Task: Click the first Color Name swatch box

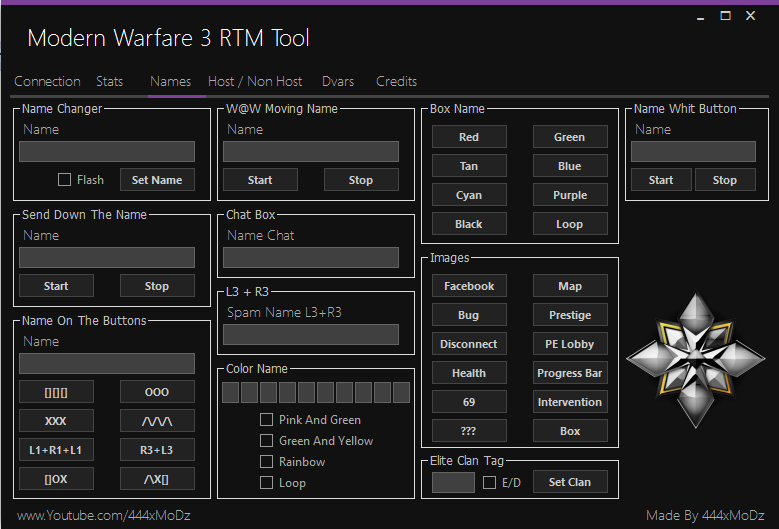Action: (231, 392)
